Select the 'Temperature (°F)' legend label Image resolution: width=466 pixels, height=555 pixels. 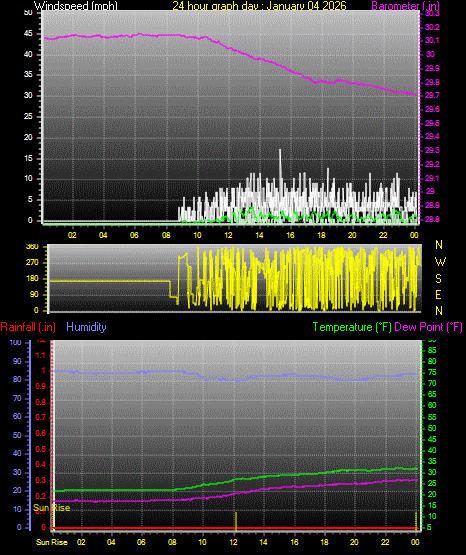352,327
